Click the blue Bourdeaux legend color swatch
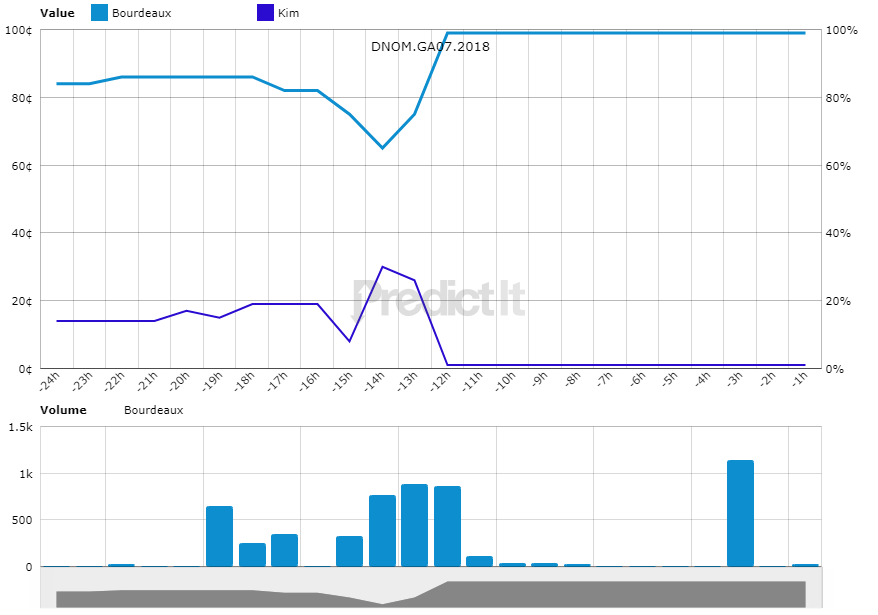This screenshot has width=878, height=615. (x=99, y=13)
